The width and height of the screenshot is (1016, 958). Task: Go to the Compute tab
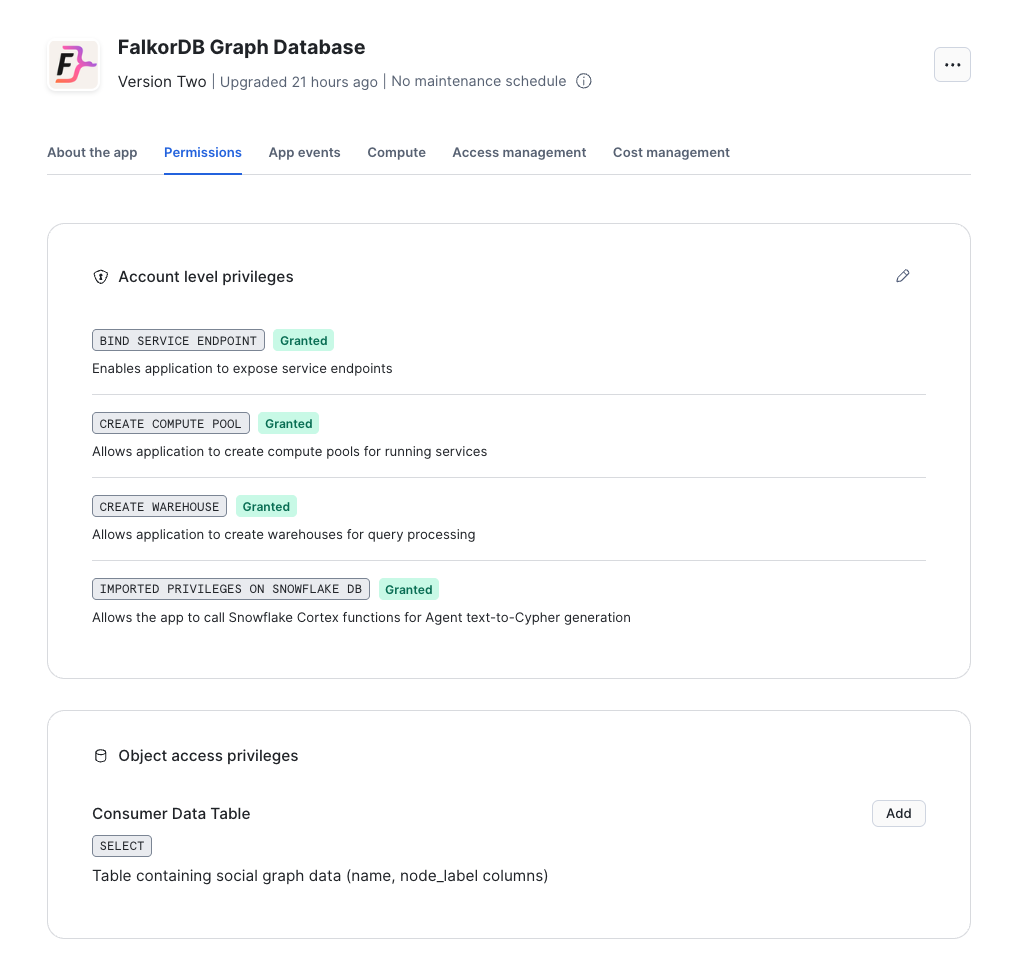coord(397,152)
